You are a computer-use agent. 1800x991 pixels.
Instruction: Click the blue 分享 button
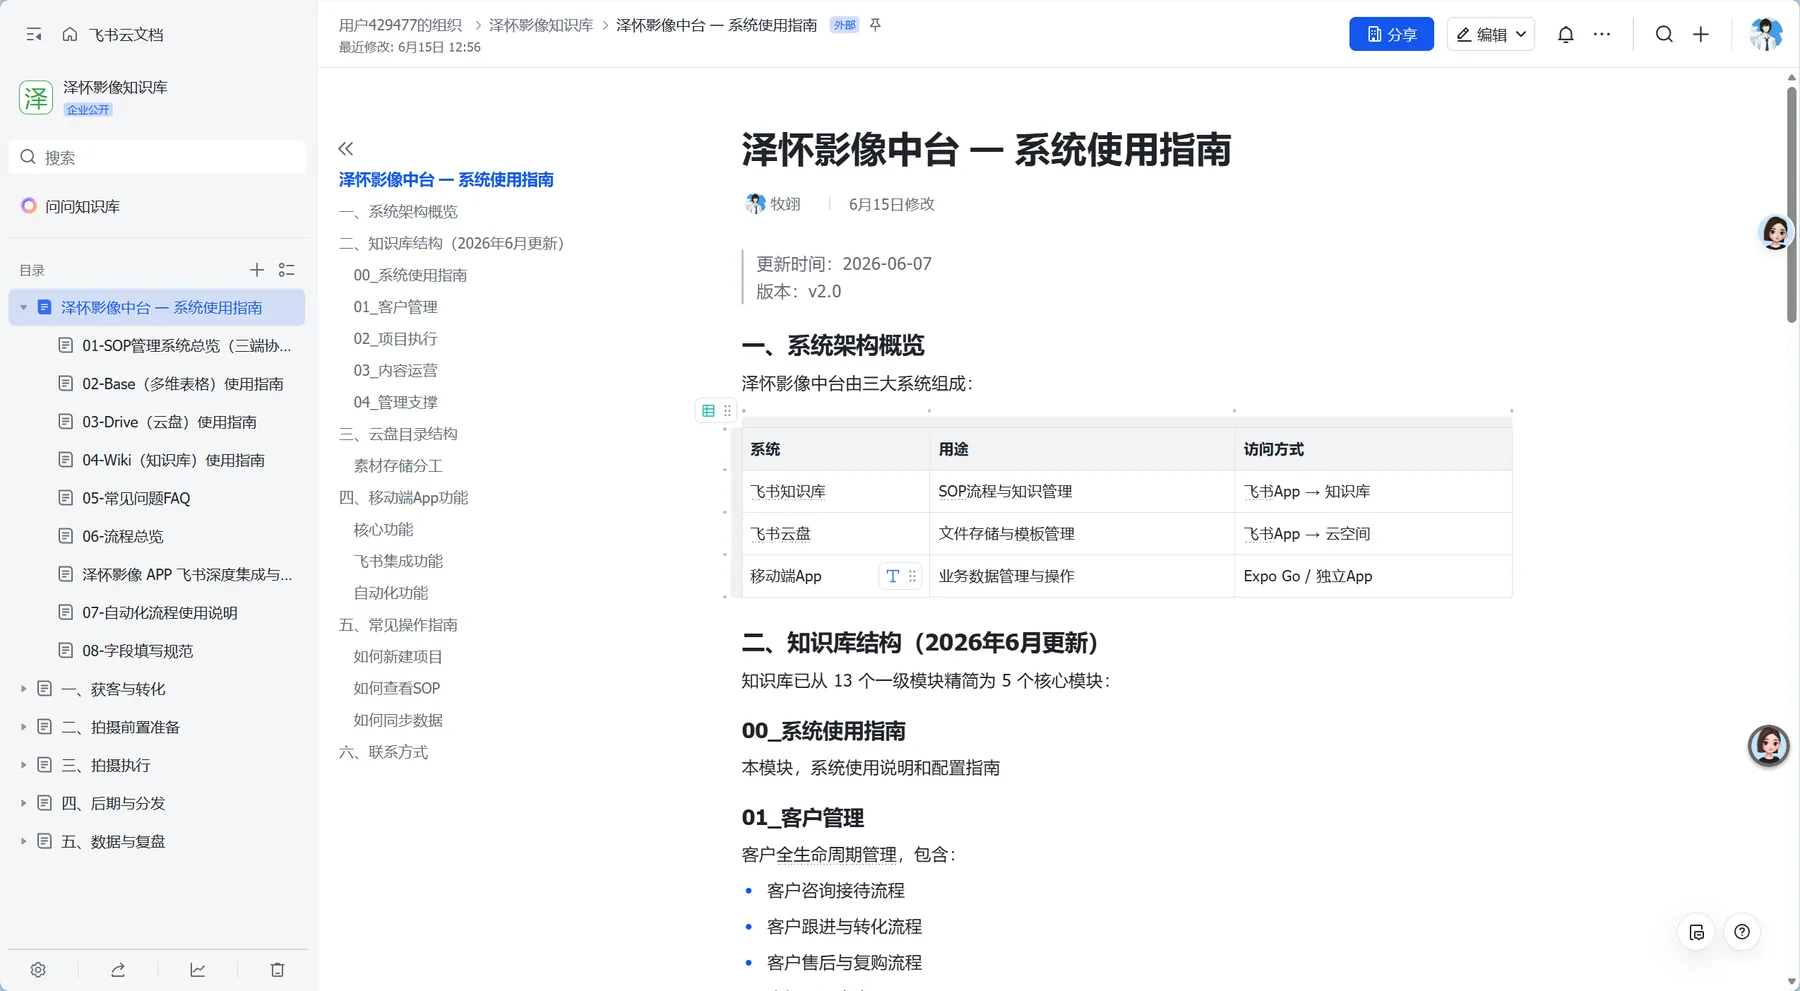(1391, 34)
